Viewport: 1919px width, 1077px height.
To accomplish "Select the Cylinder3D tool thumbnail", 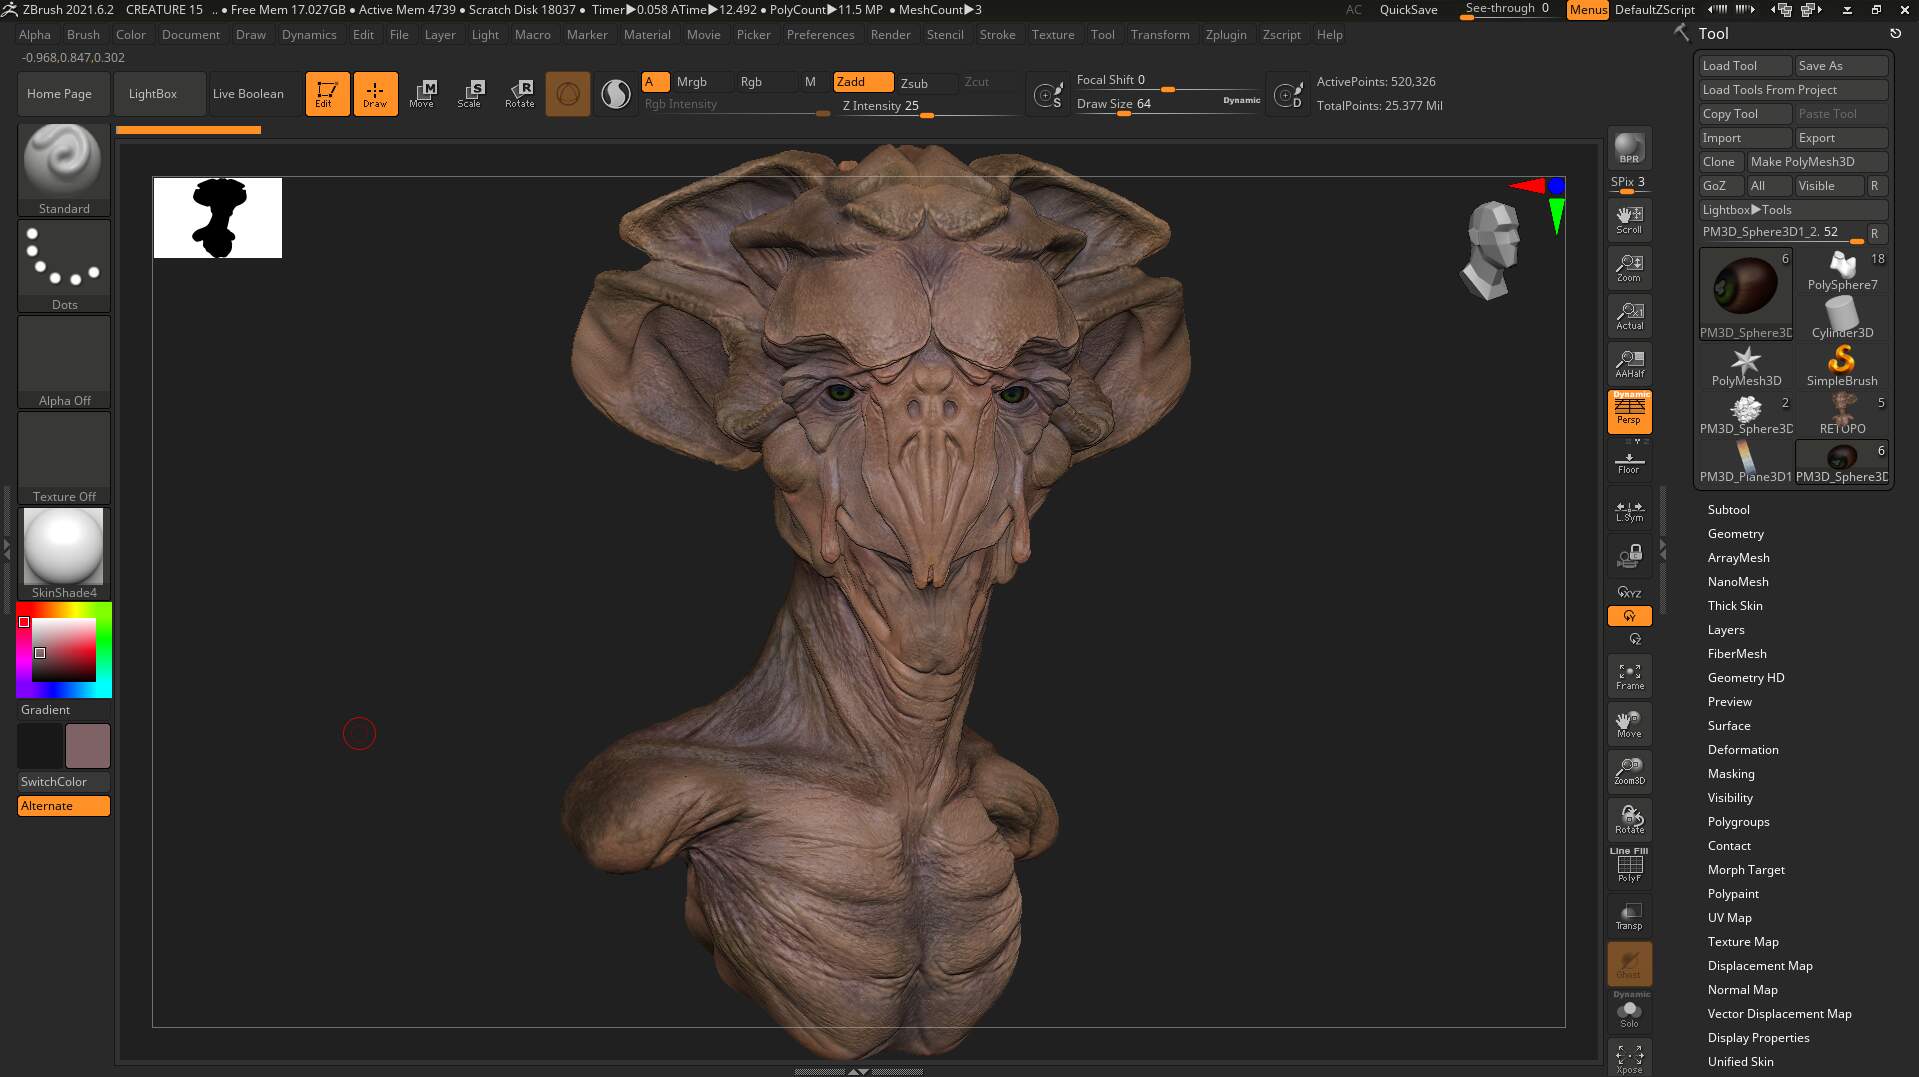I will click(1842, 319).
